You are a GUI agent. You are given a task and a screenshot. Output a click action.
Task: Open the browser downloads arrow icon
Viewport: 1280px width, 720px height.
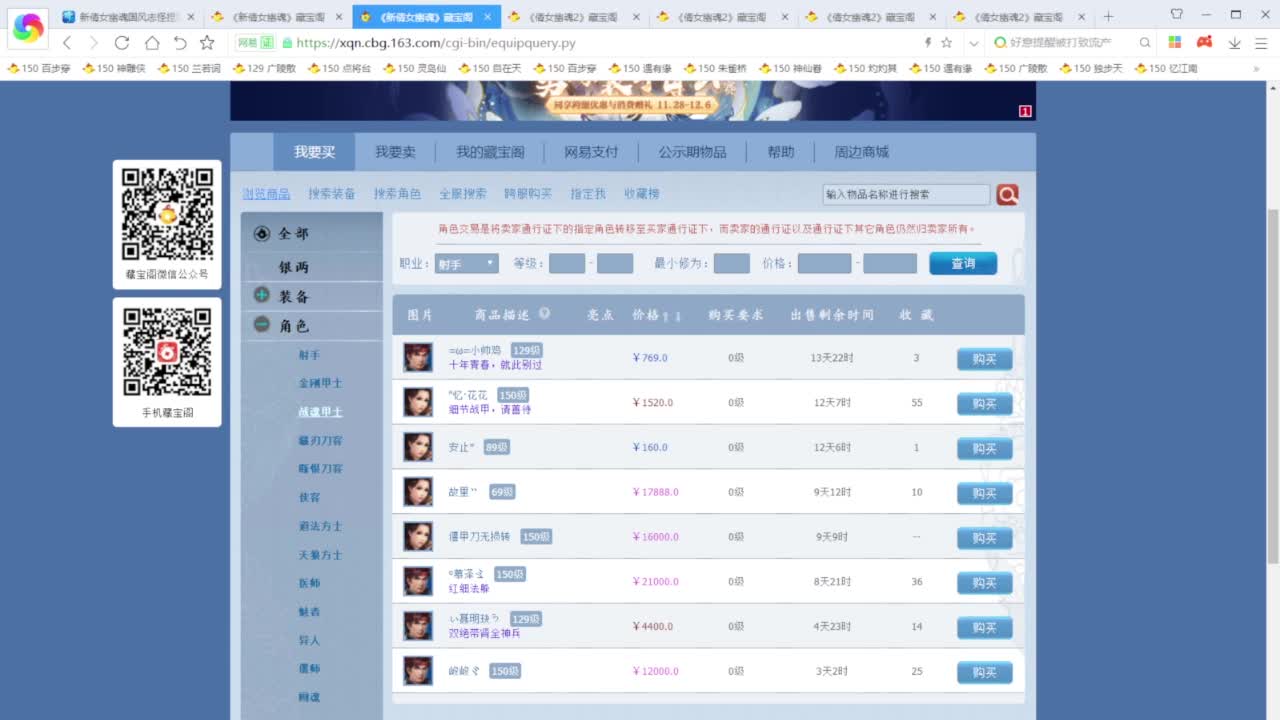click(1234, 43)
